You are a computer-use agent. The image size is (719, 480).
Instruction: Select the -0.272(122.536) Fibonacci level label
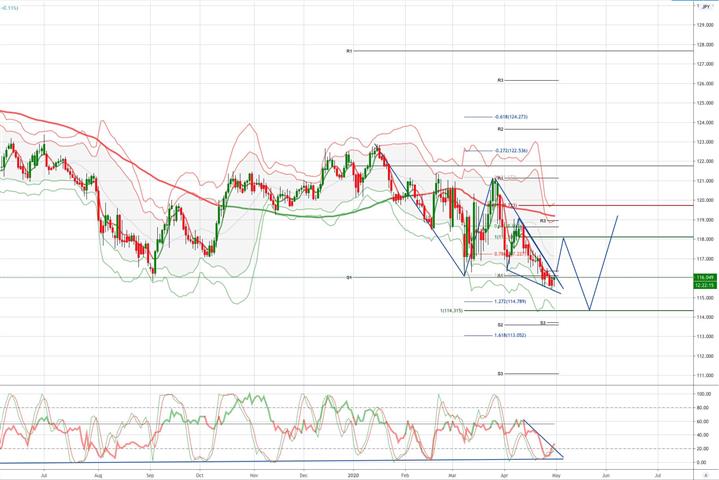tap(511, 150)
